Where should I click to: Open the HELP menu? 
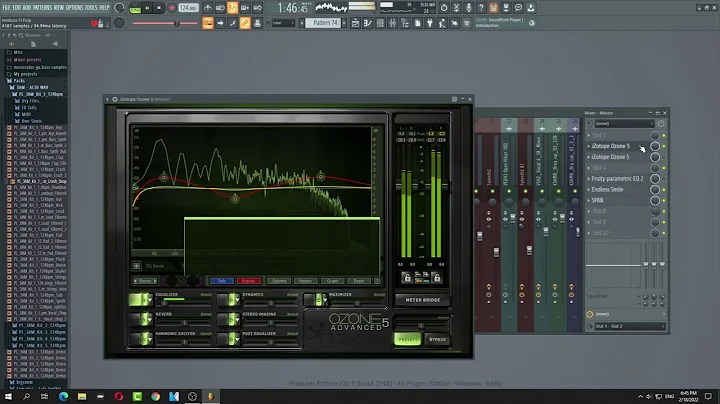(x=105, y=7)
